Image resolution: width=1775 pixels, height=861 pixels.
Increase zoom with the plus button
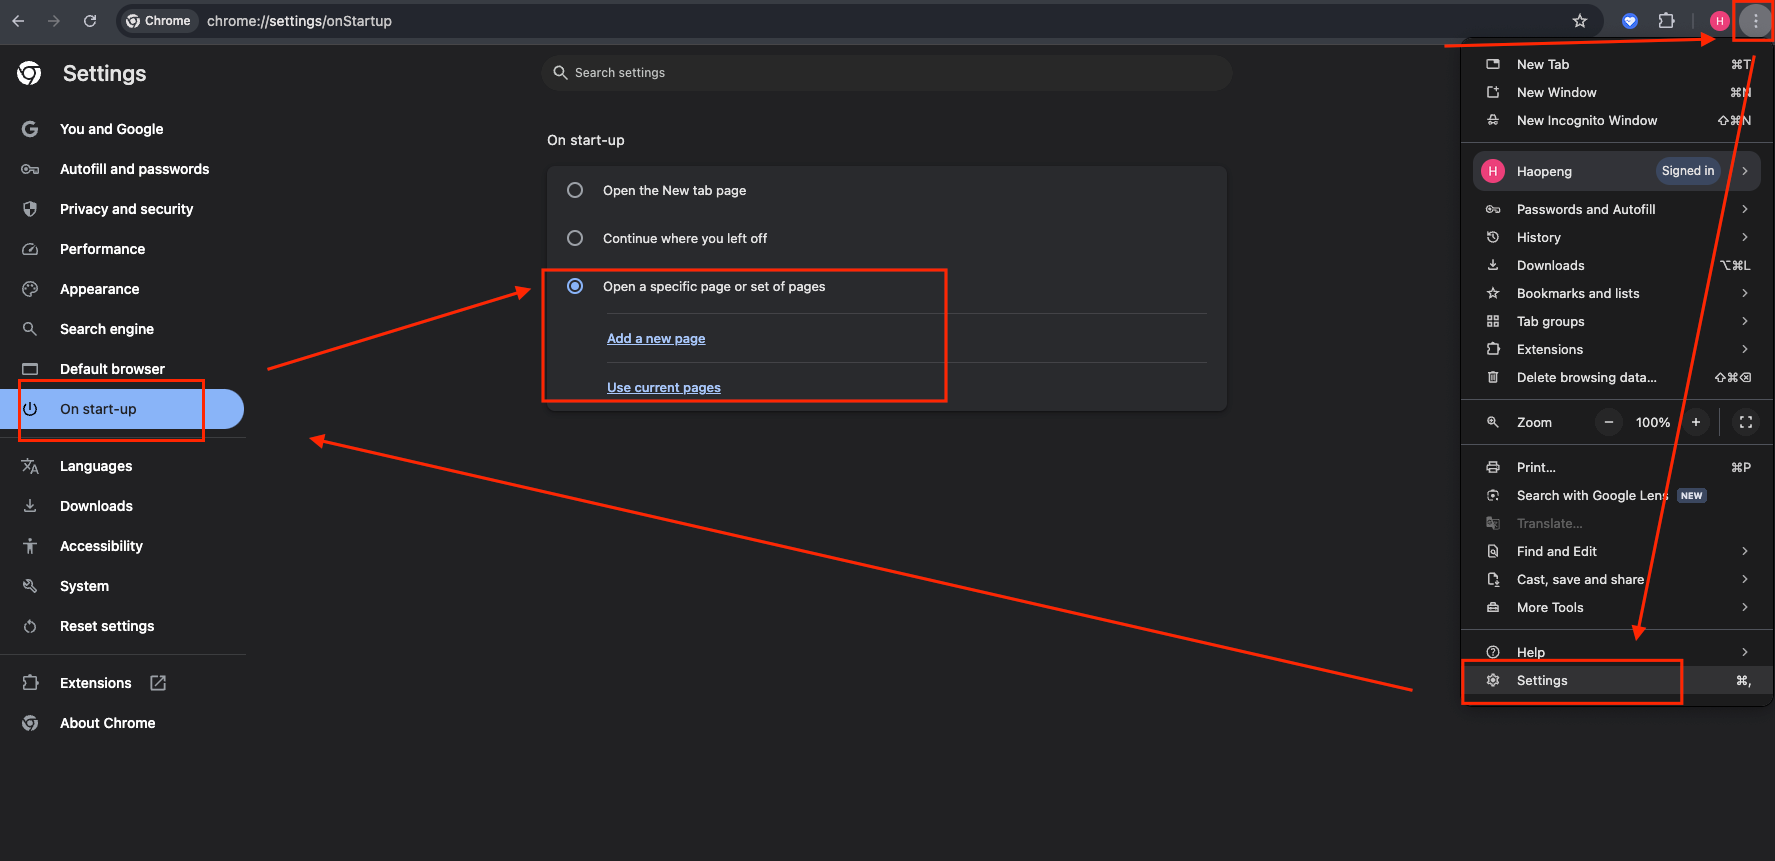click(x=1696, y=422)
